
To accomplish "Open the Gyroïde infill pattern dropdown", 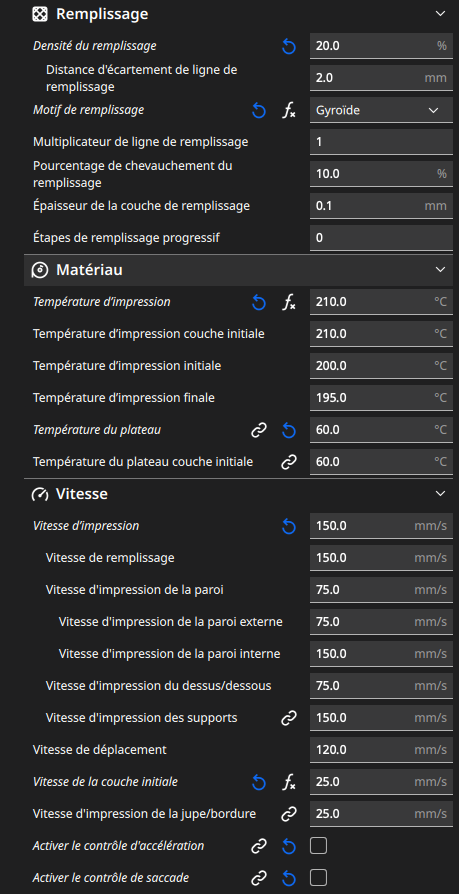I will point(381,111).
